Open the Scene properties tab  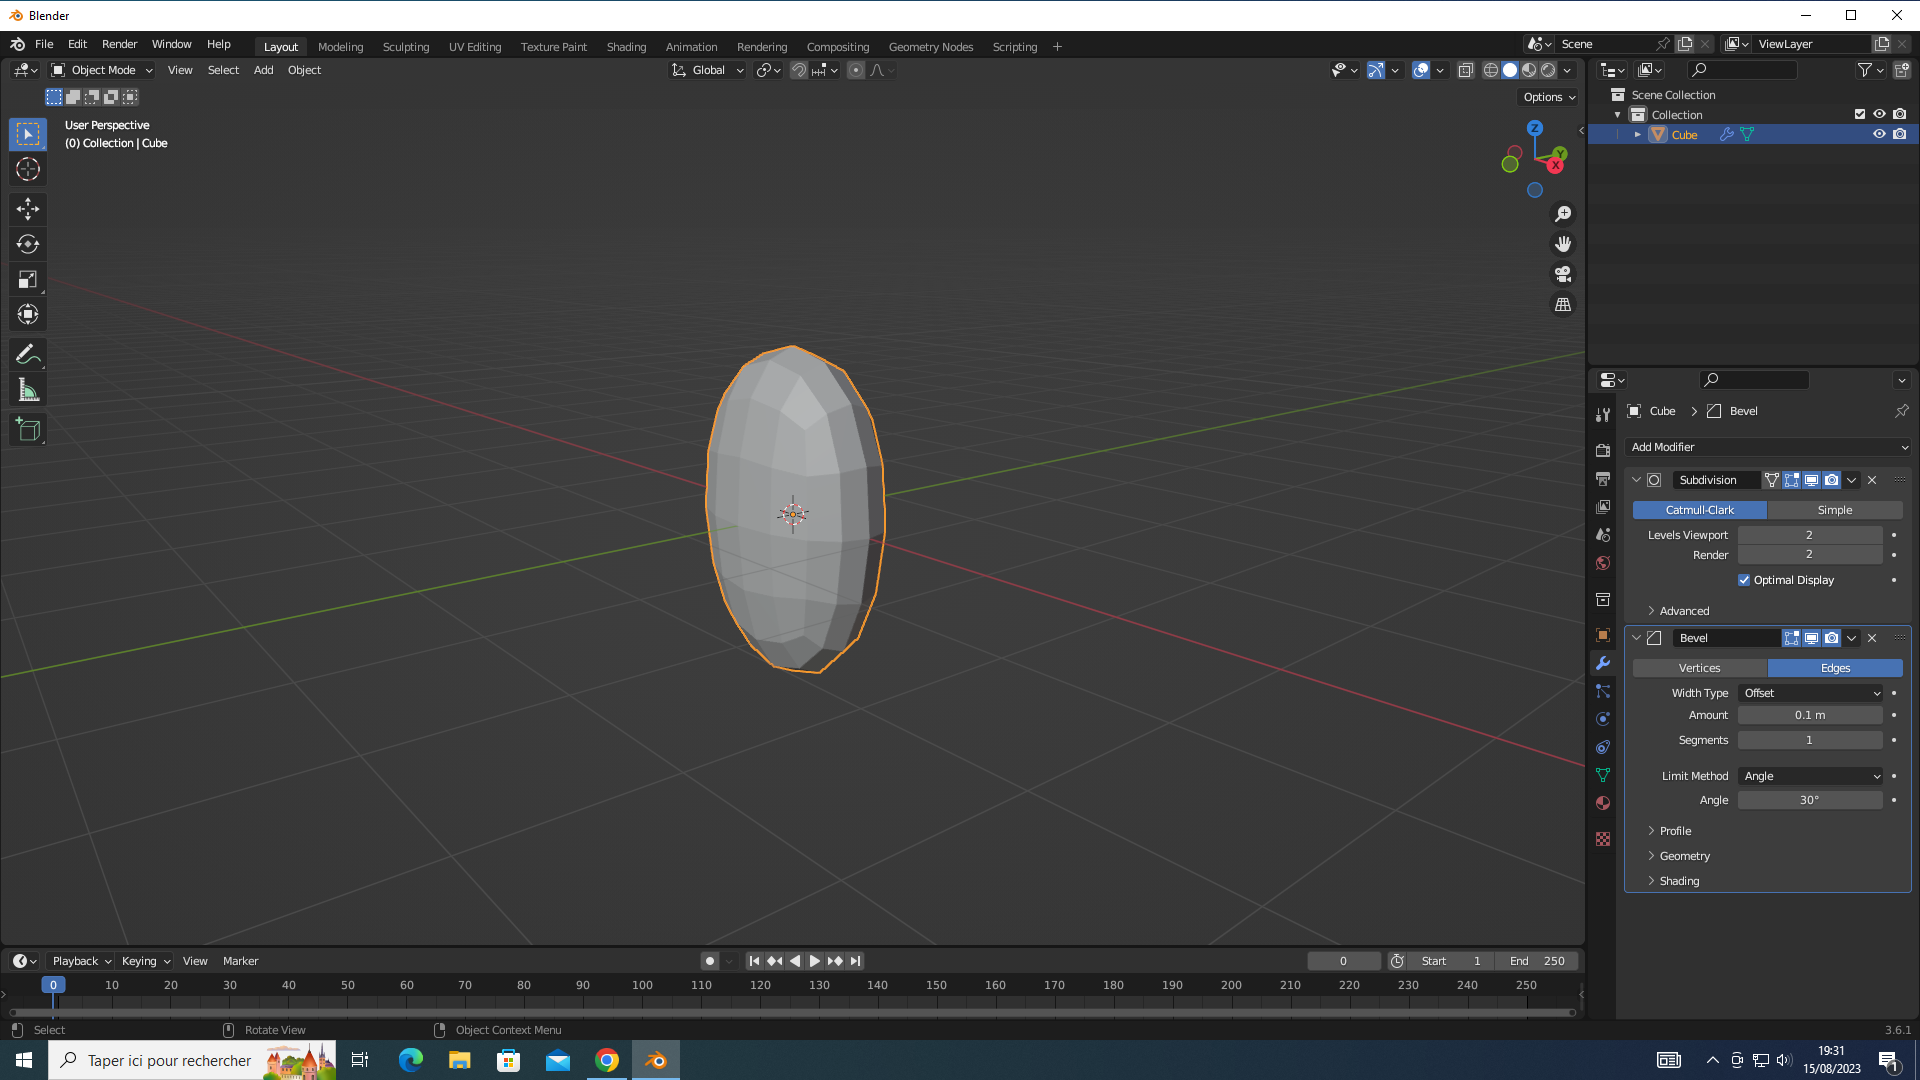[1603, 535]
